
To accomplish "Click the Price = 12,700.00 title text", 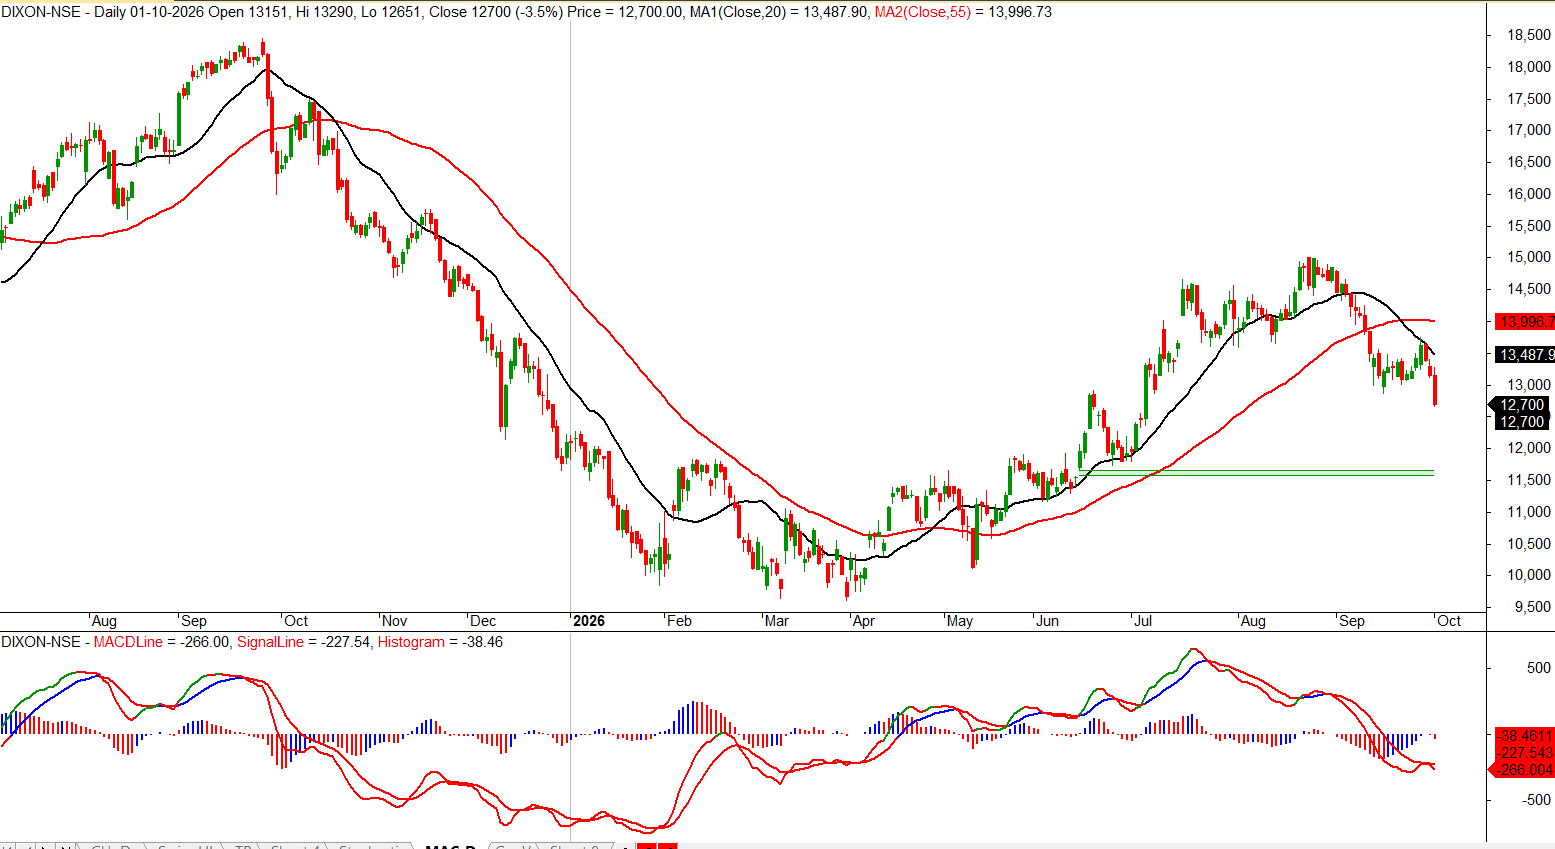I will click(x=624, y=12).
